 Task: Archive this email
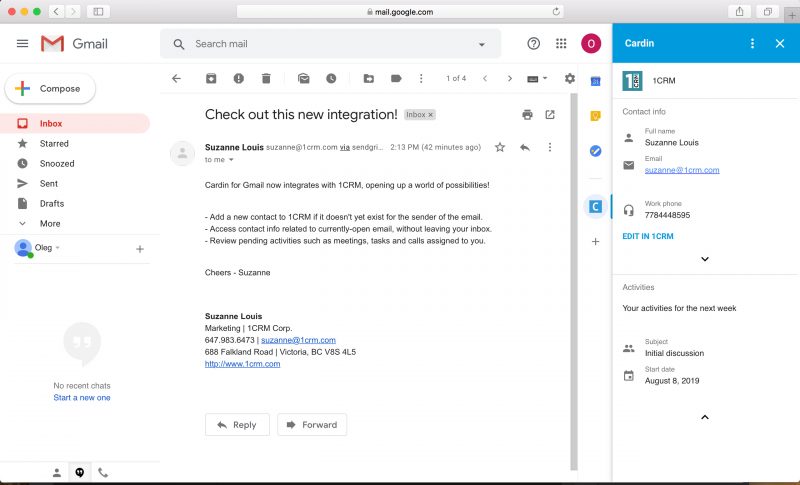[211, 79]
